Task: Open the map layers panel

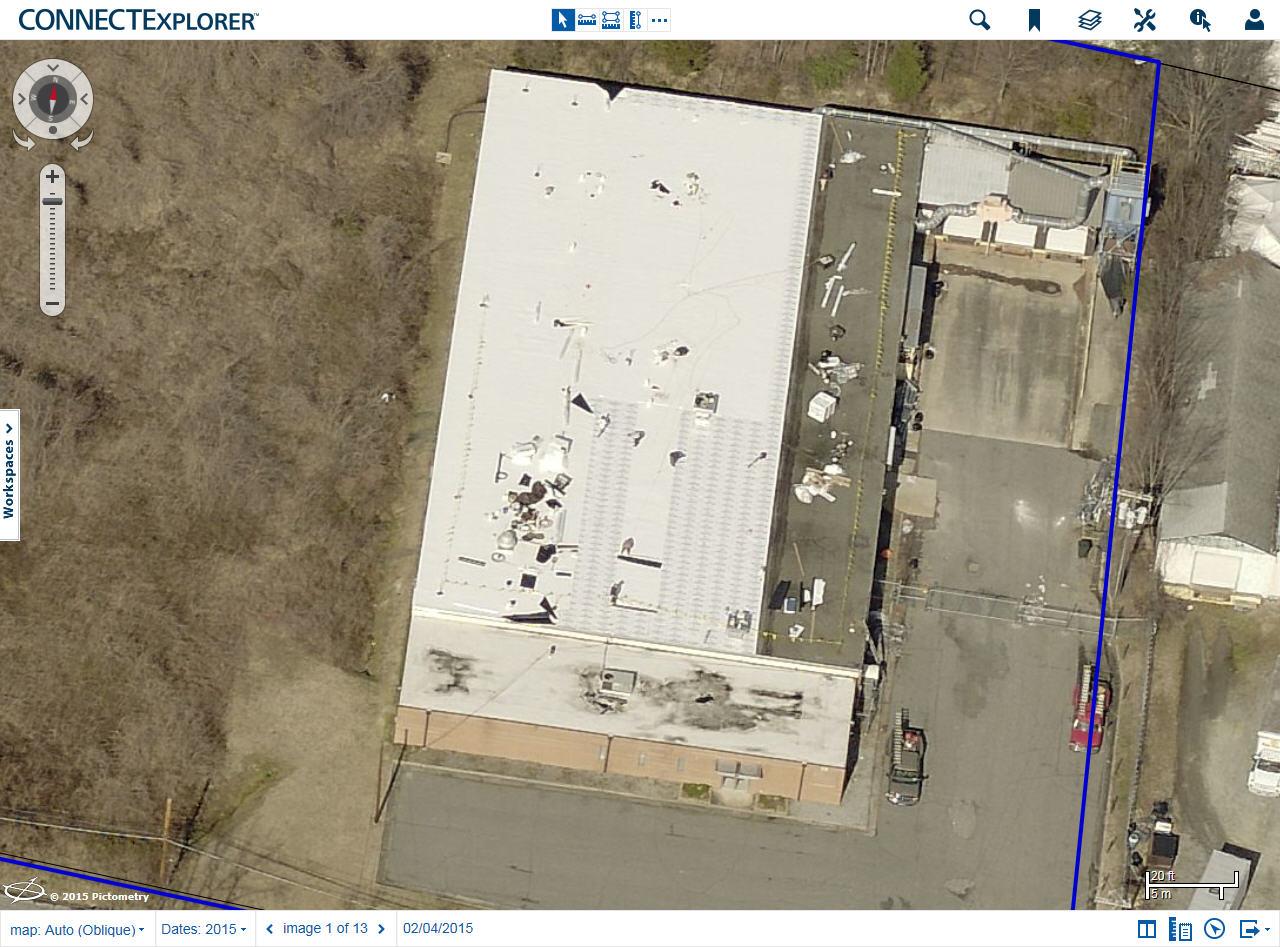Action: (1090, 20)
